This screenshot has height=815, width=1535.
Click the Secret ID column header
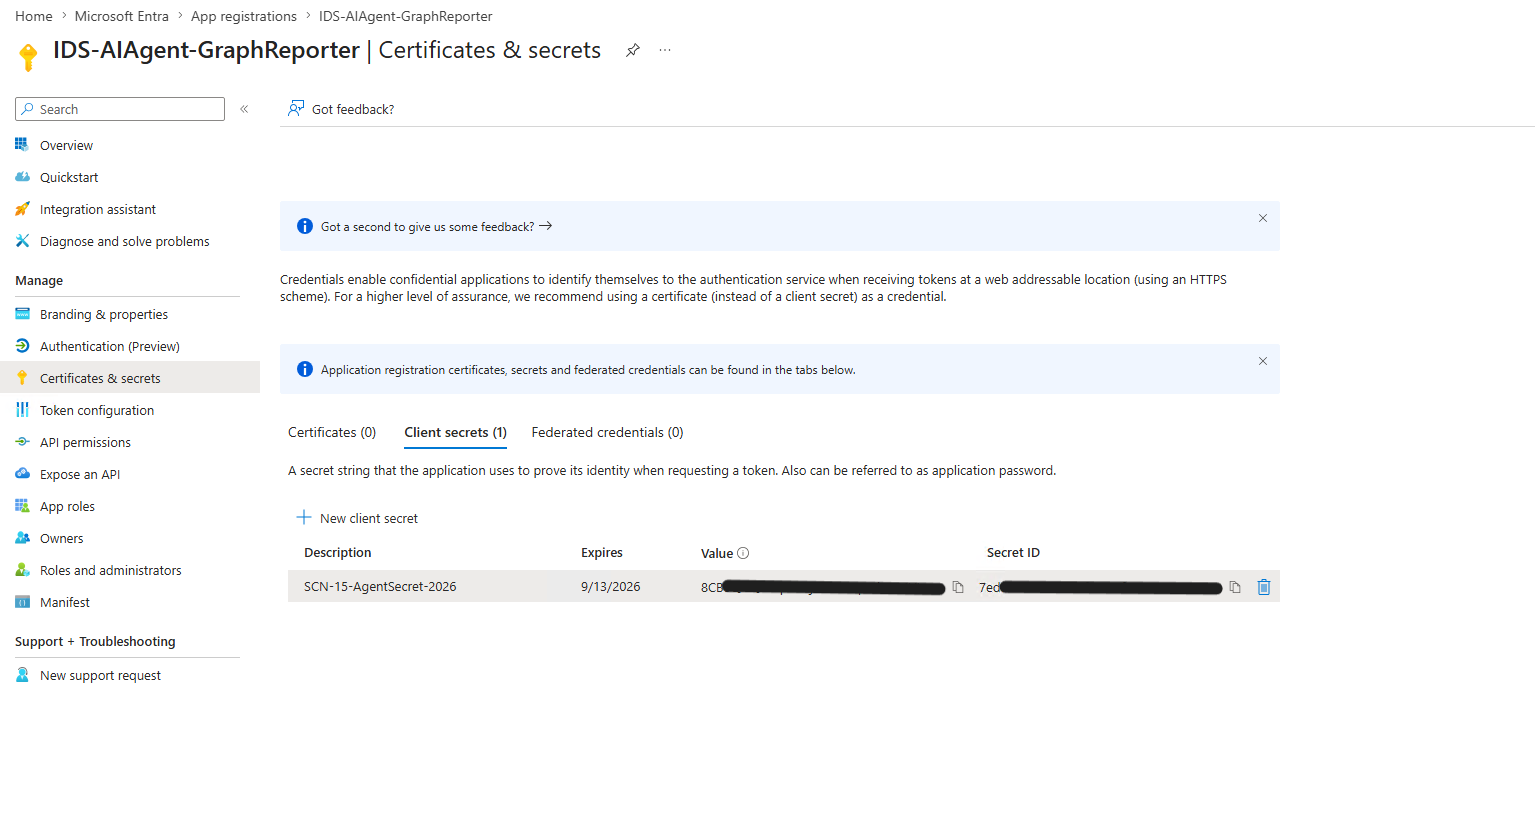click(x=1013, y=552)
